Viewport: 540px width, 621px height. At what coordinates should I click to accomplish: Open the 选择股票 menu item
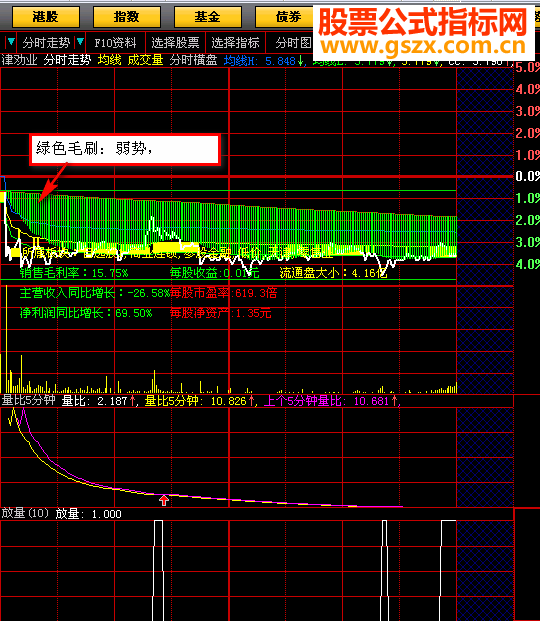(175, 42)
